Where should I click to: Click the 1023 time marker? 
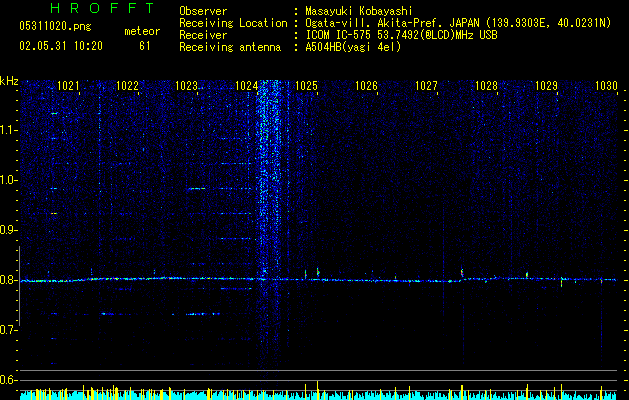click(187, 86)
